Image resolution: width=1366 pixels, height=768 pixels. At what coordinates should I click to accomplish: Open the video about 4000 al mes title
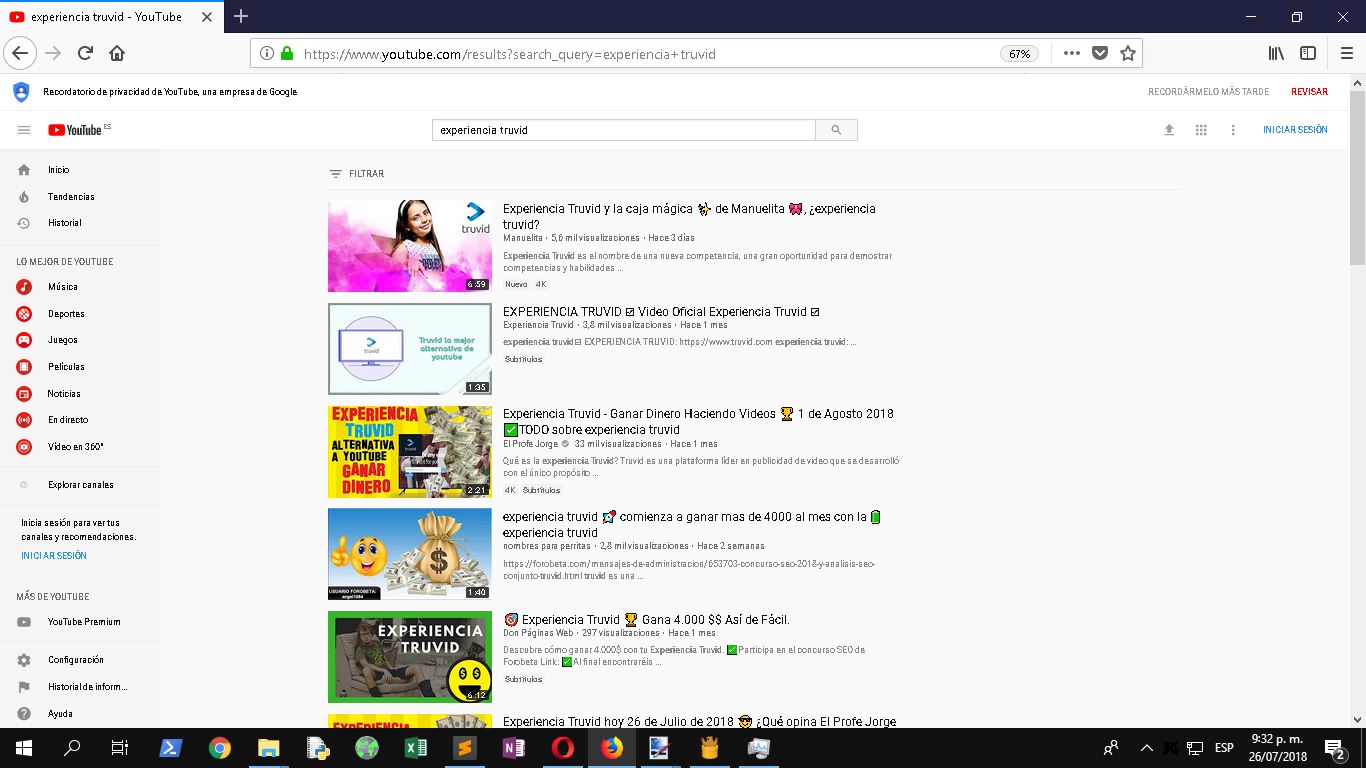coord(692,524)
